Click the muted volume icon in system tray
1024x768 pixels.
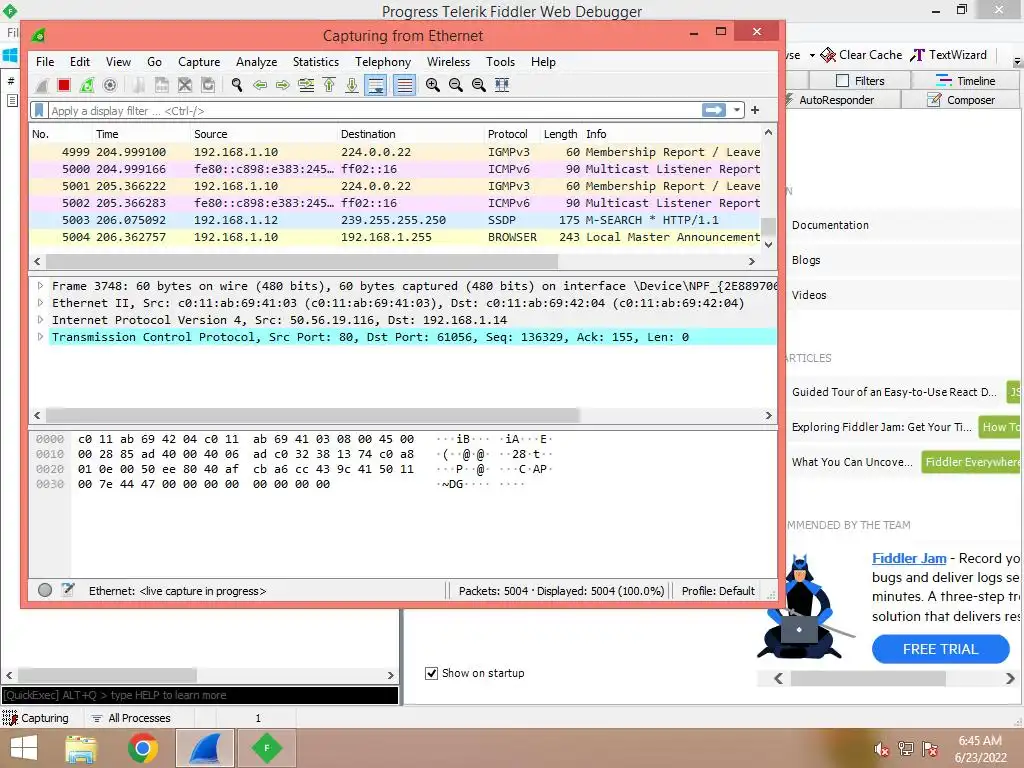pos(882,749)
